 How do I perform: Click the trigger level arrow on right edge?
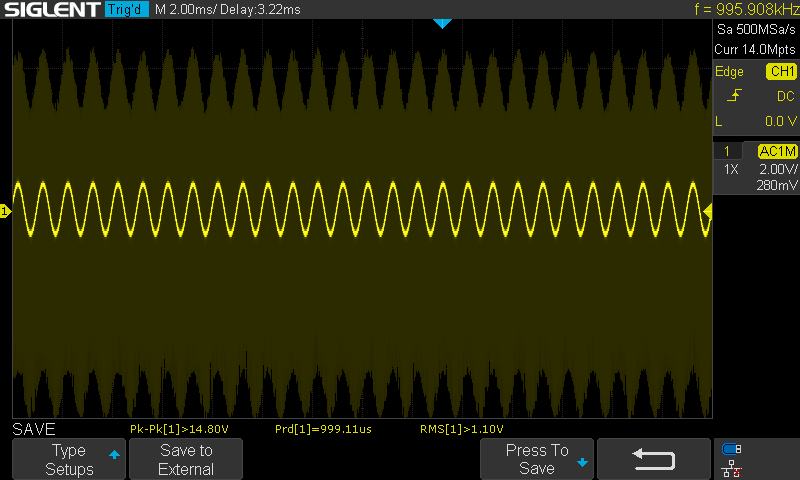(x=708, y=211)
